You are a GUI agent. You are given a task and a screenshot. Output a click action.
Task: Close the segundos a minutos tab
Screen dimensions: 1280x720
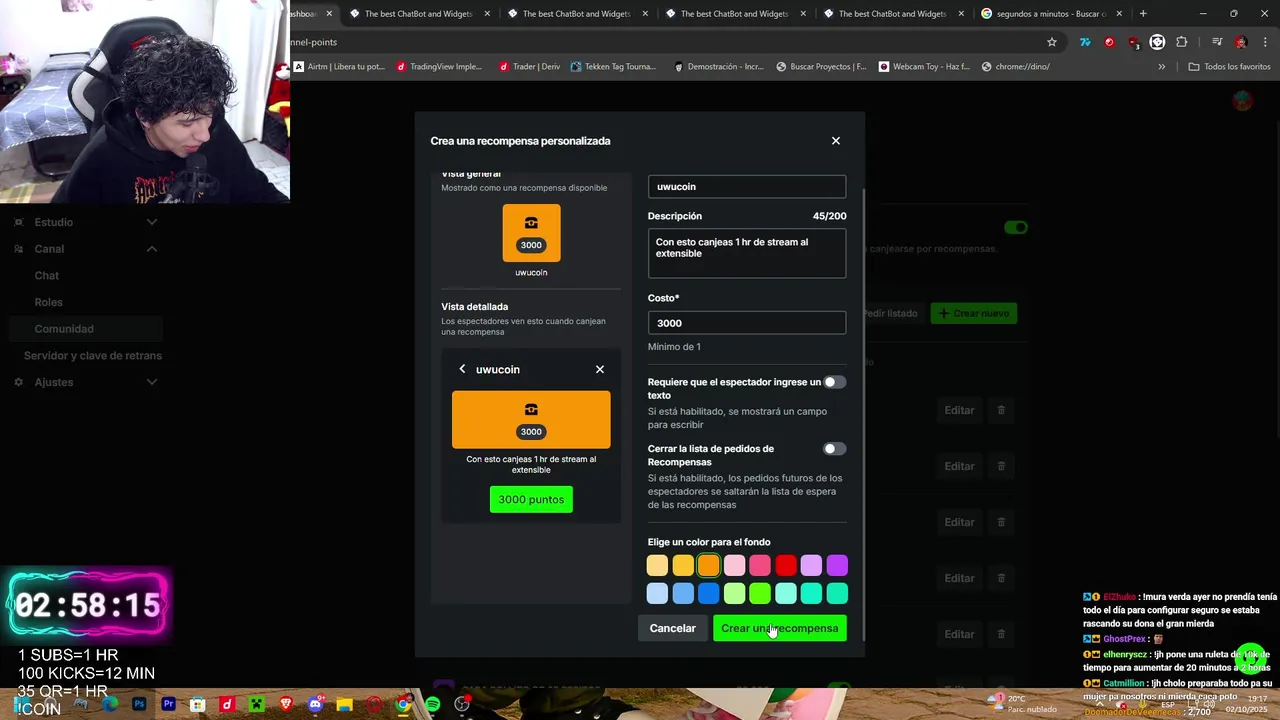[1119, 14]
